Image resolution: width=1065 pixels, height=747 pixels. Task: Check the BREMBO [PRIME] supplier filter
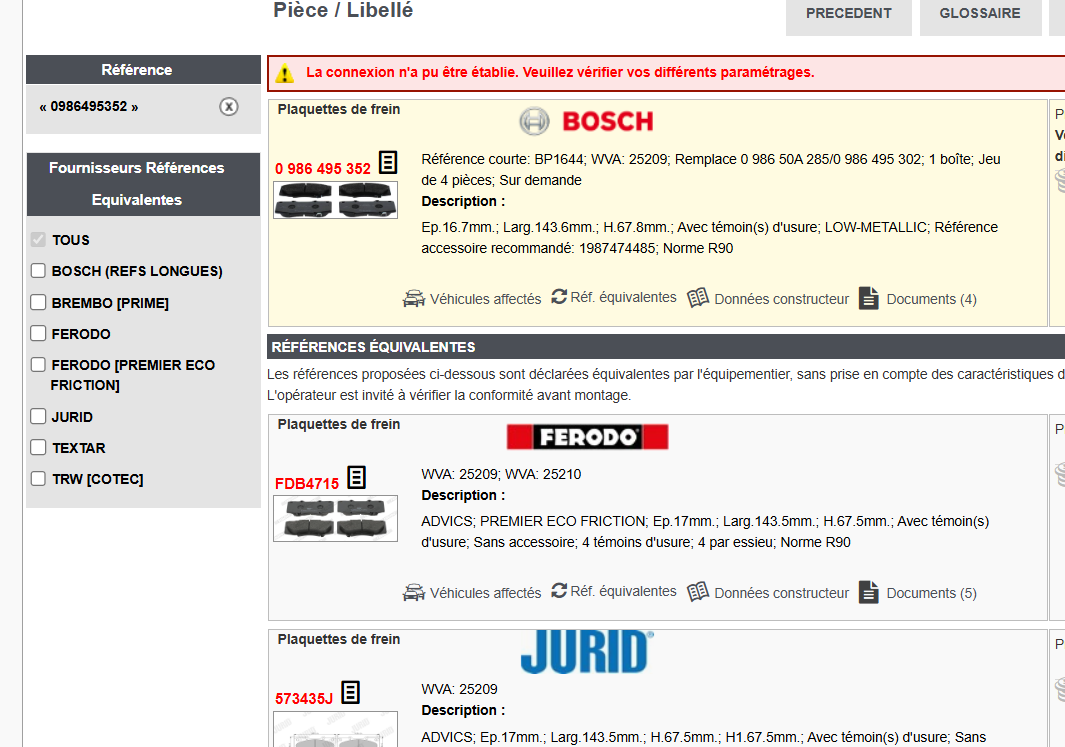click(38, 302)
